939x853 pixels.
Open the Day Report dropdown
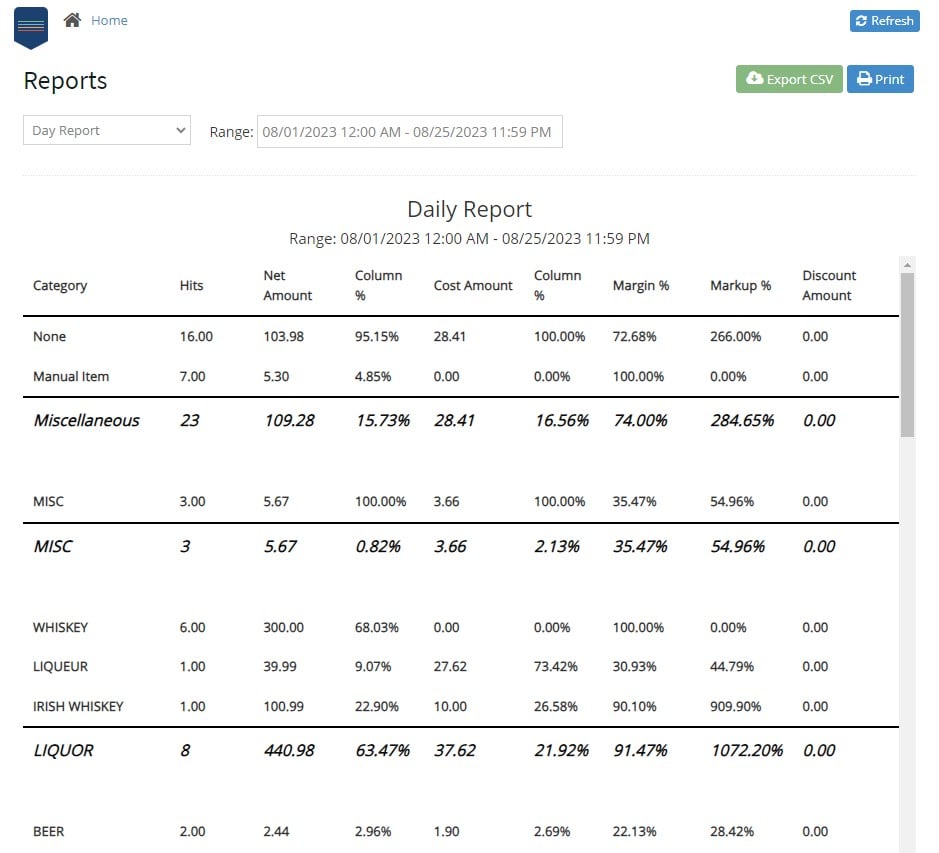(x=106, y=130)
